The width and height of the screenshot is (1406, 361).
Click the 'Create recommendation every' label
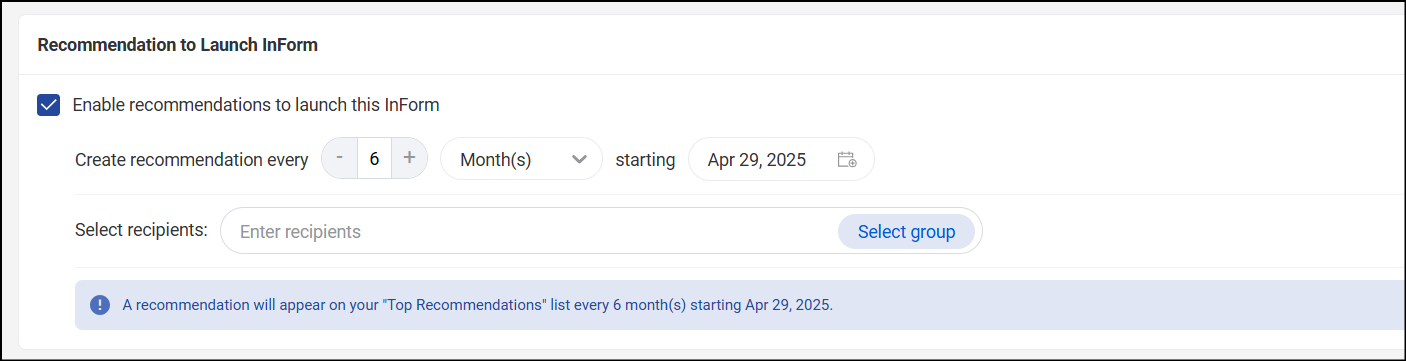[192, 159]
